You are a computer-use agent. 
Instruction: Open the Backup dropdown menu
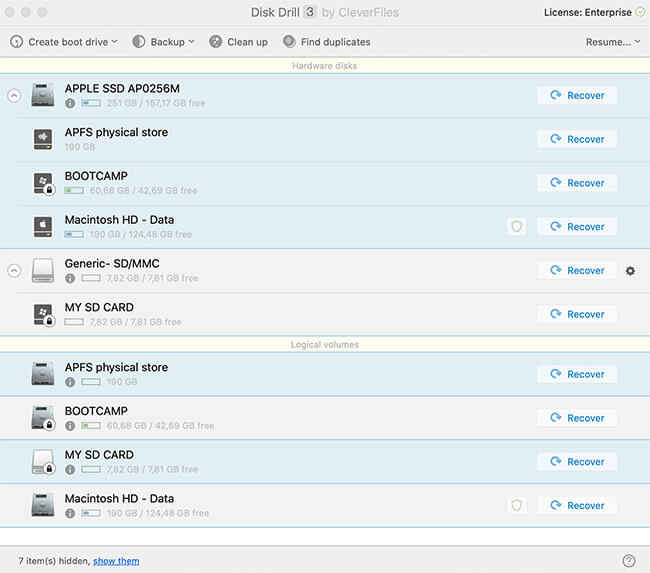tap(163, 42)
